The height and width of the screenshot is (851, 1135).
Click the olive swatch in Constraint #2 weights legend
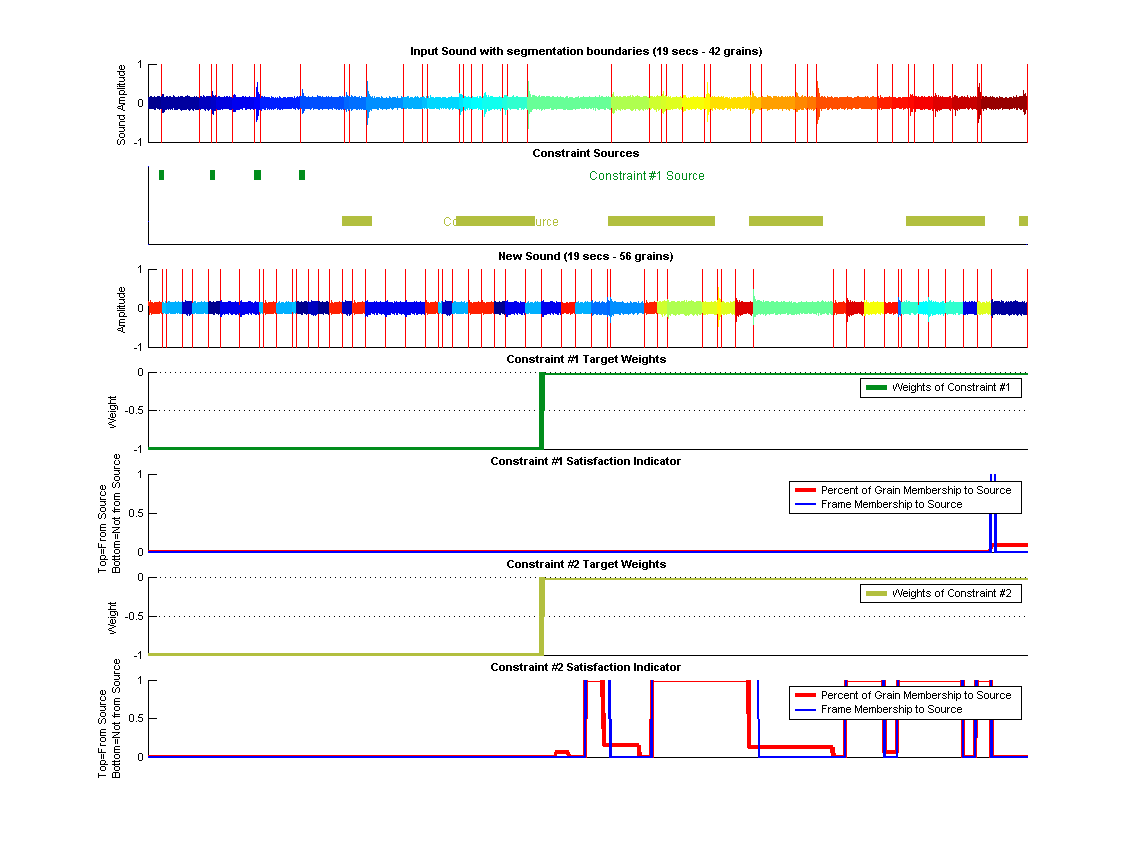(x=876, y=594)
